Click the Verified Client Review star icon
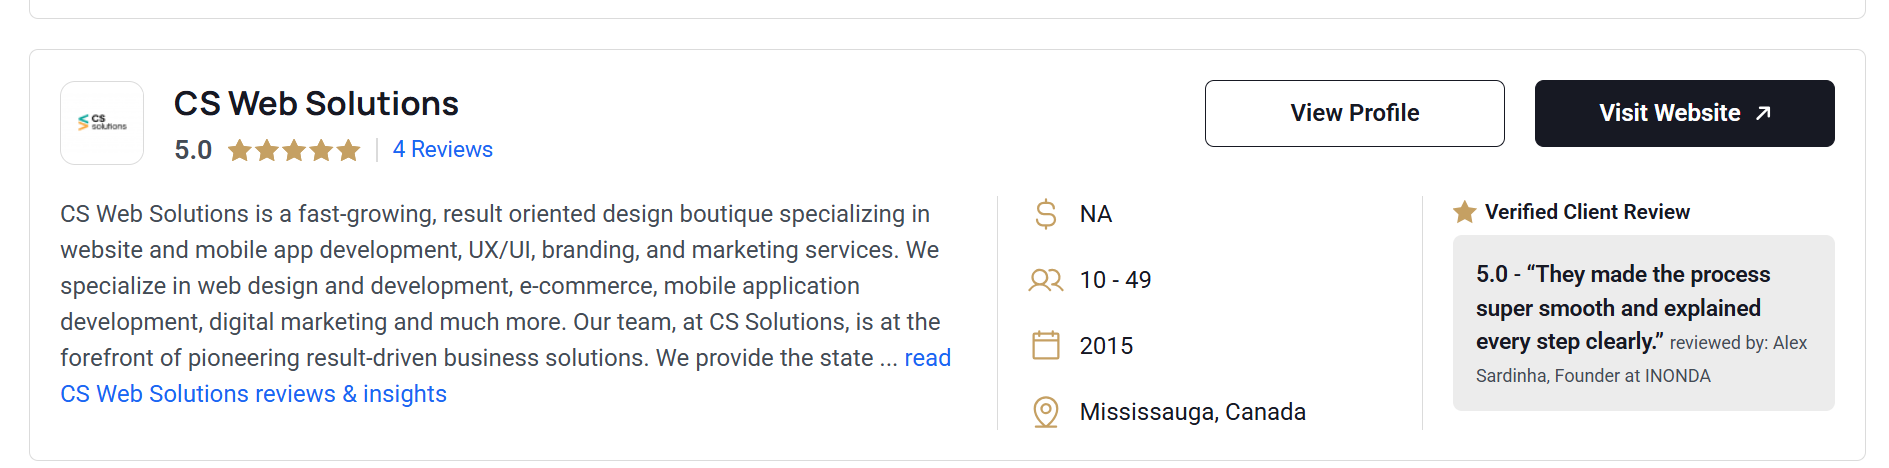Image resolution: width=1889 pixels, height=468 pixels. tap(1465, 212)
